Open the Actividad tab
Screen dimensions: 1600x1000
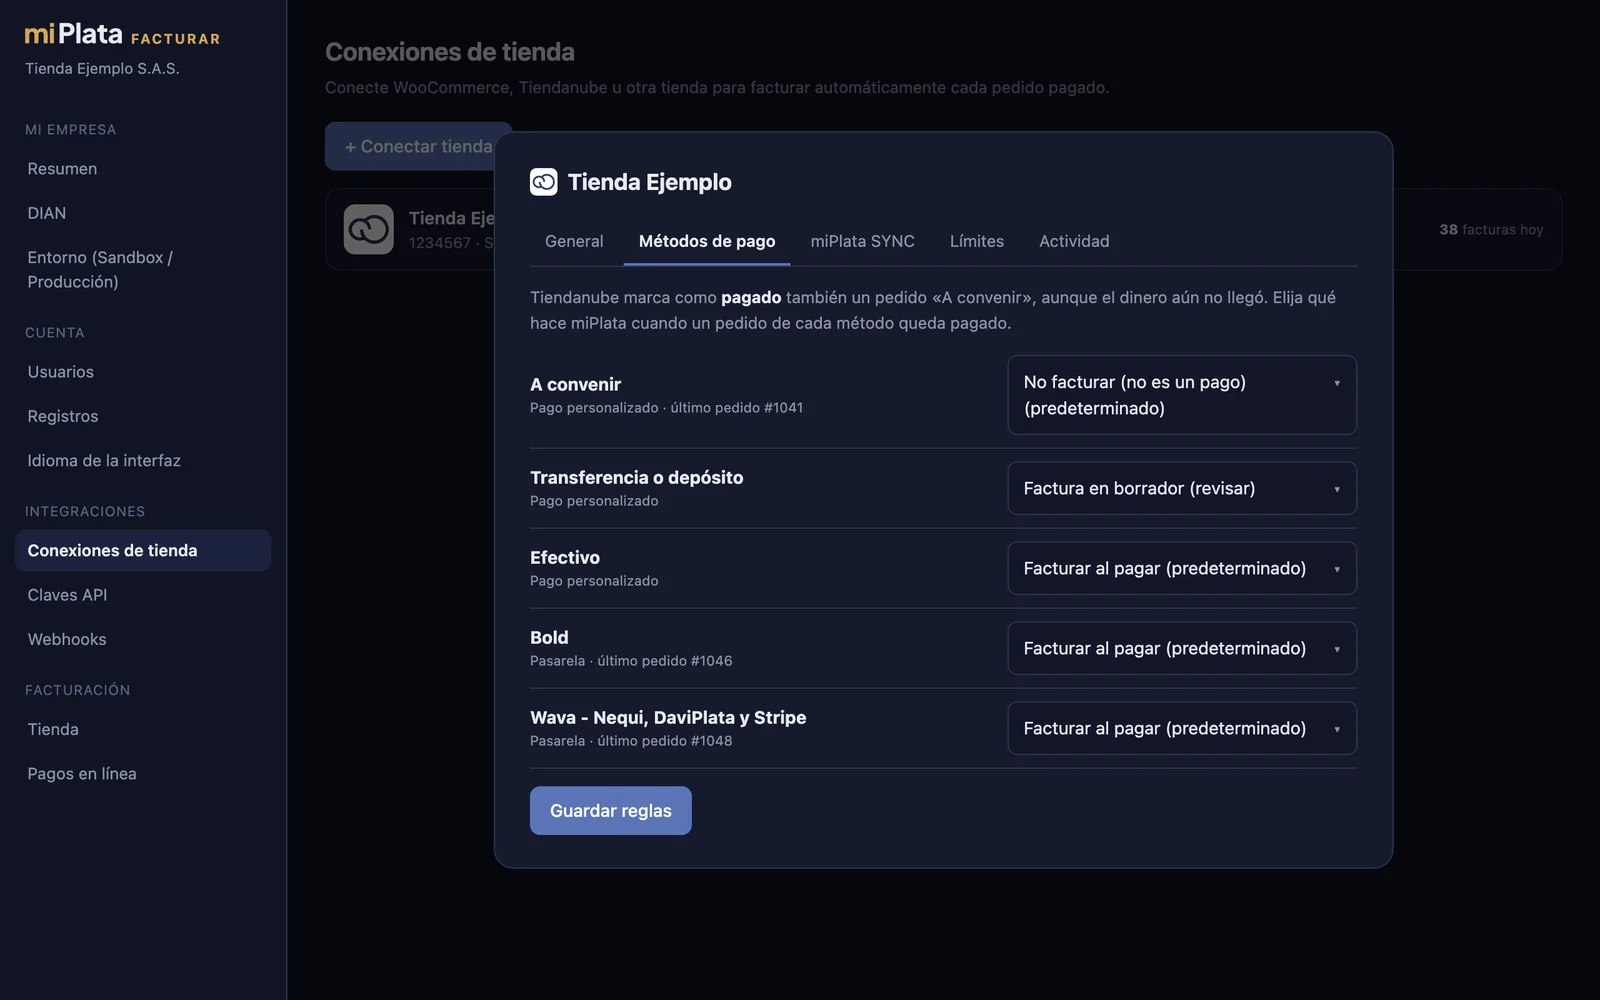(1074, 241)
